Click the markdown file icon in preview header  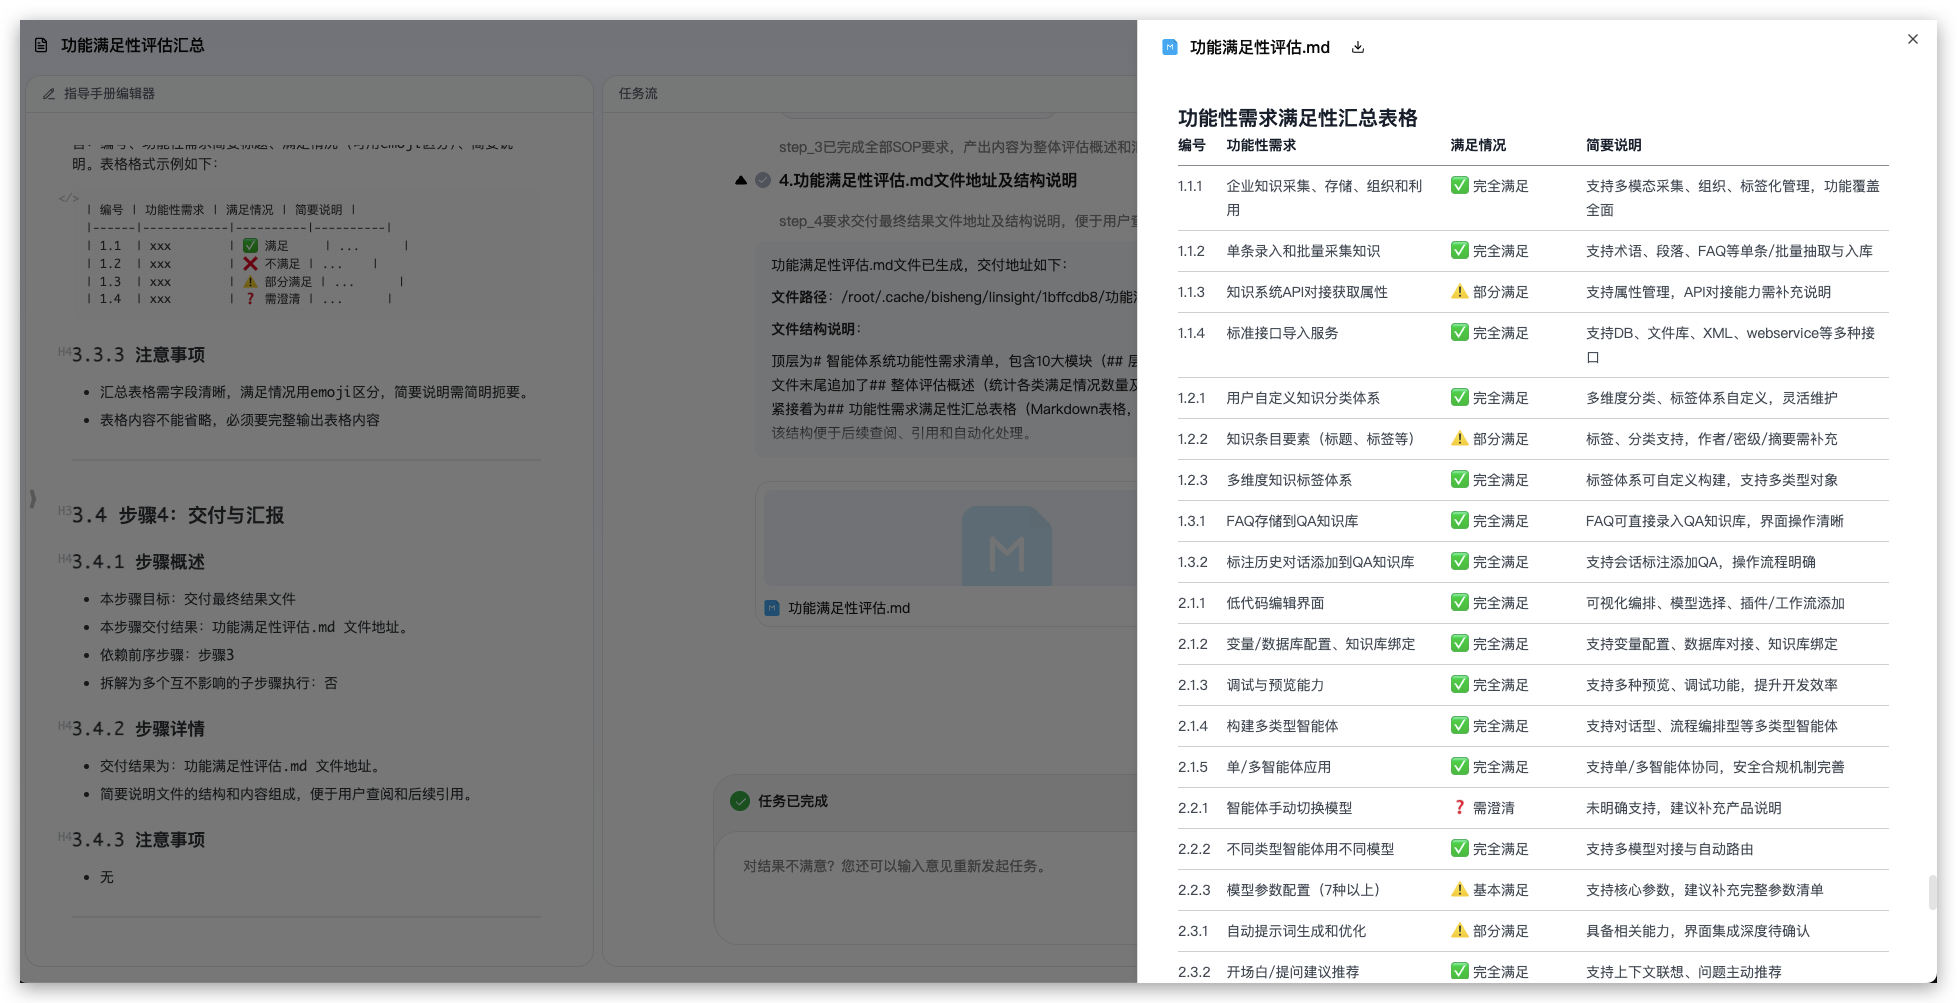(x=1169, y=47)
